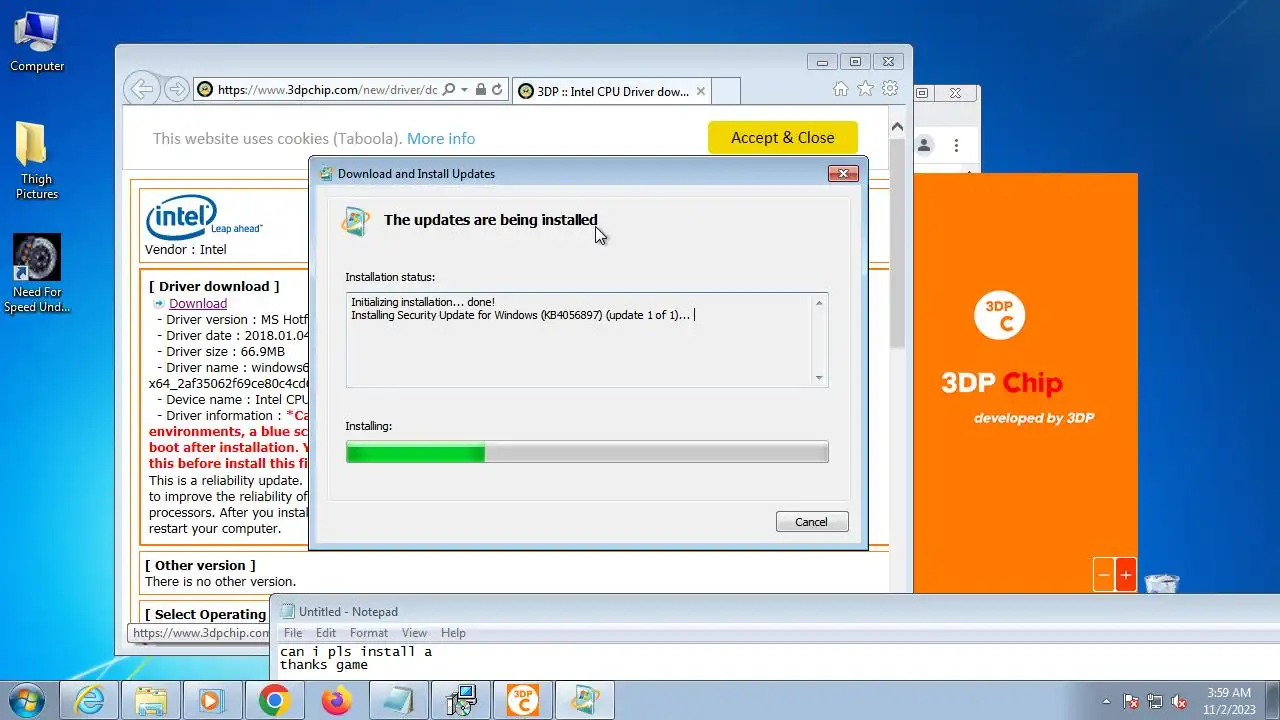
Task: Open the Windows Start orb
Action: coord(26,700)
